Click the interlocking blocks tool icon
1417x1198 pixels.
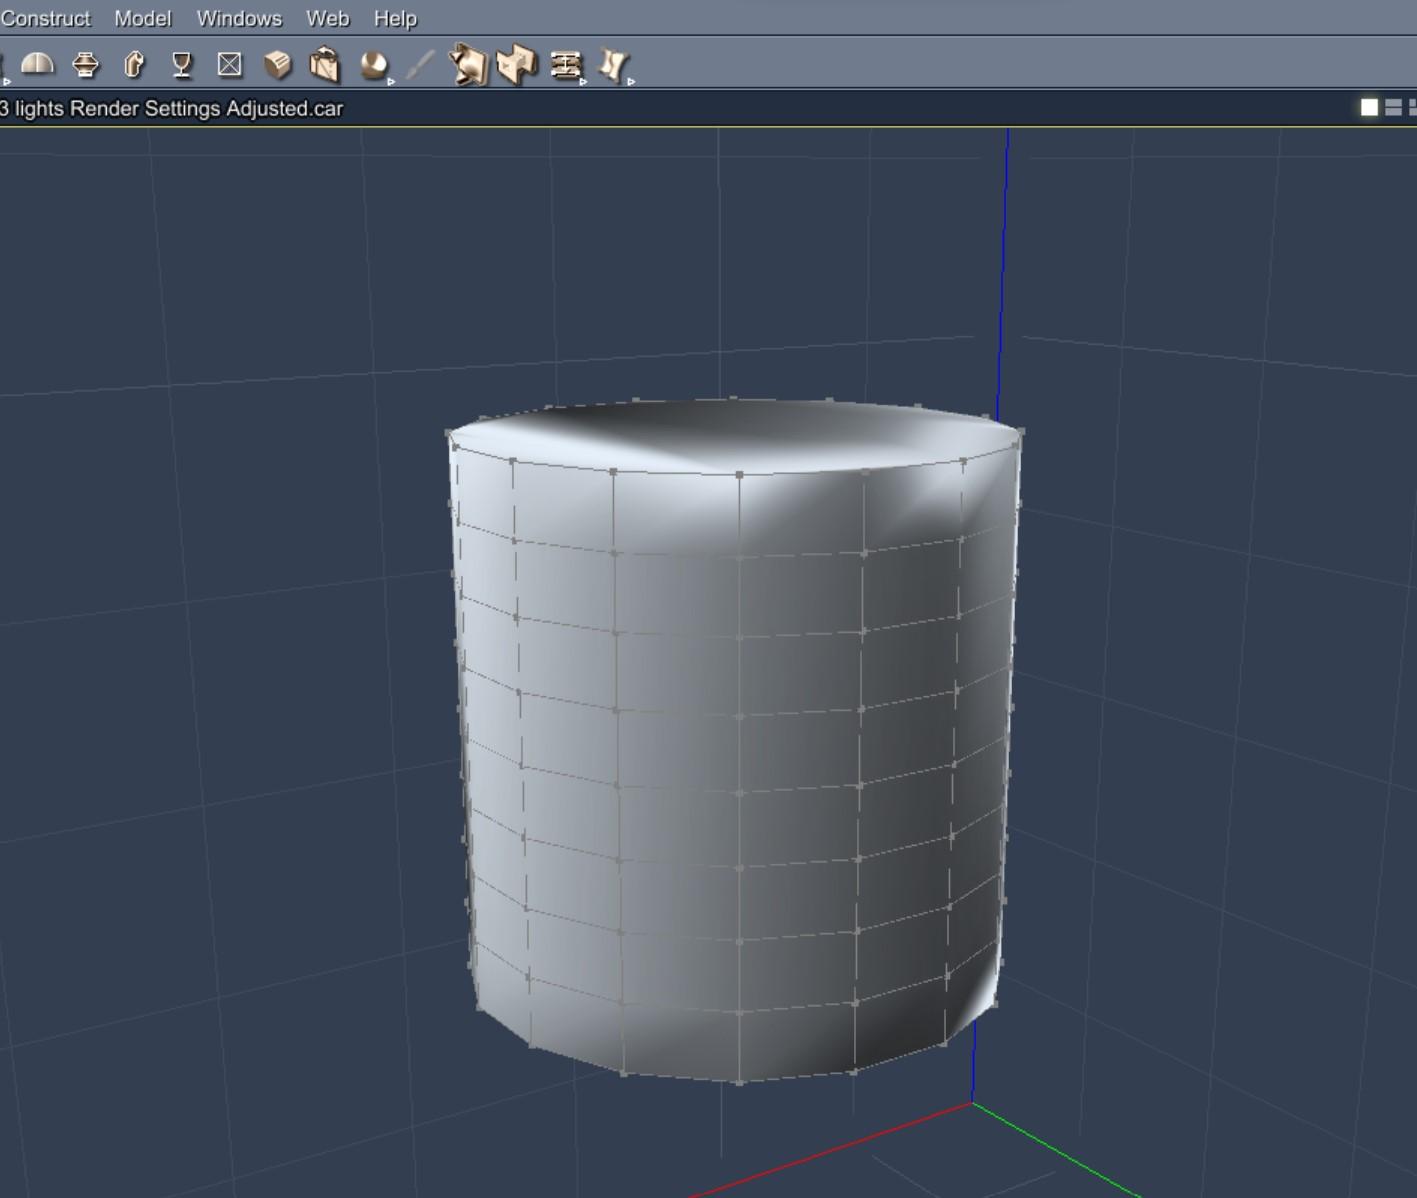pyautogui.click(x=517, y=65)
